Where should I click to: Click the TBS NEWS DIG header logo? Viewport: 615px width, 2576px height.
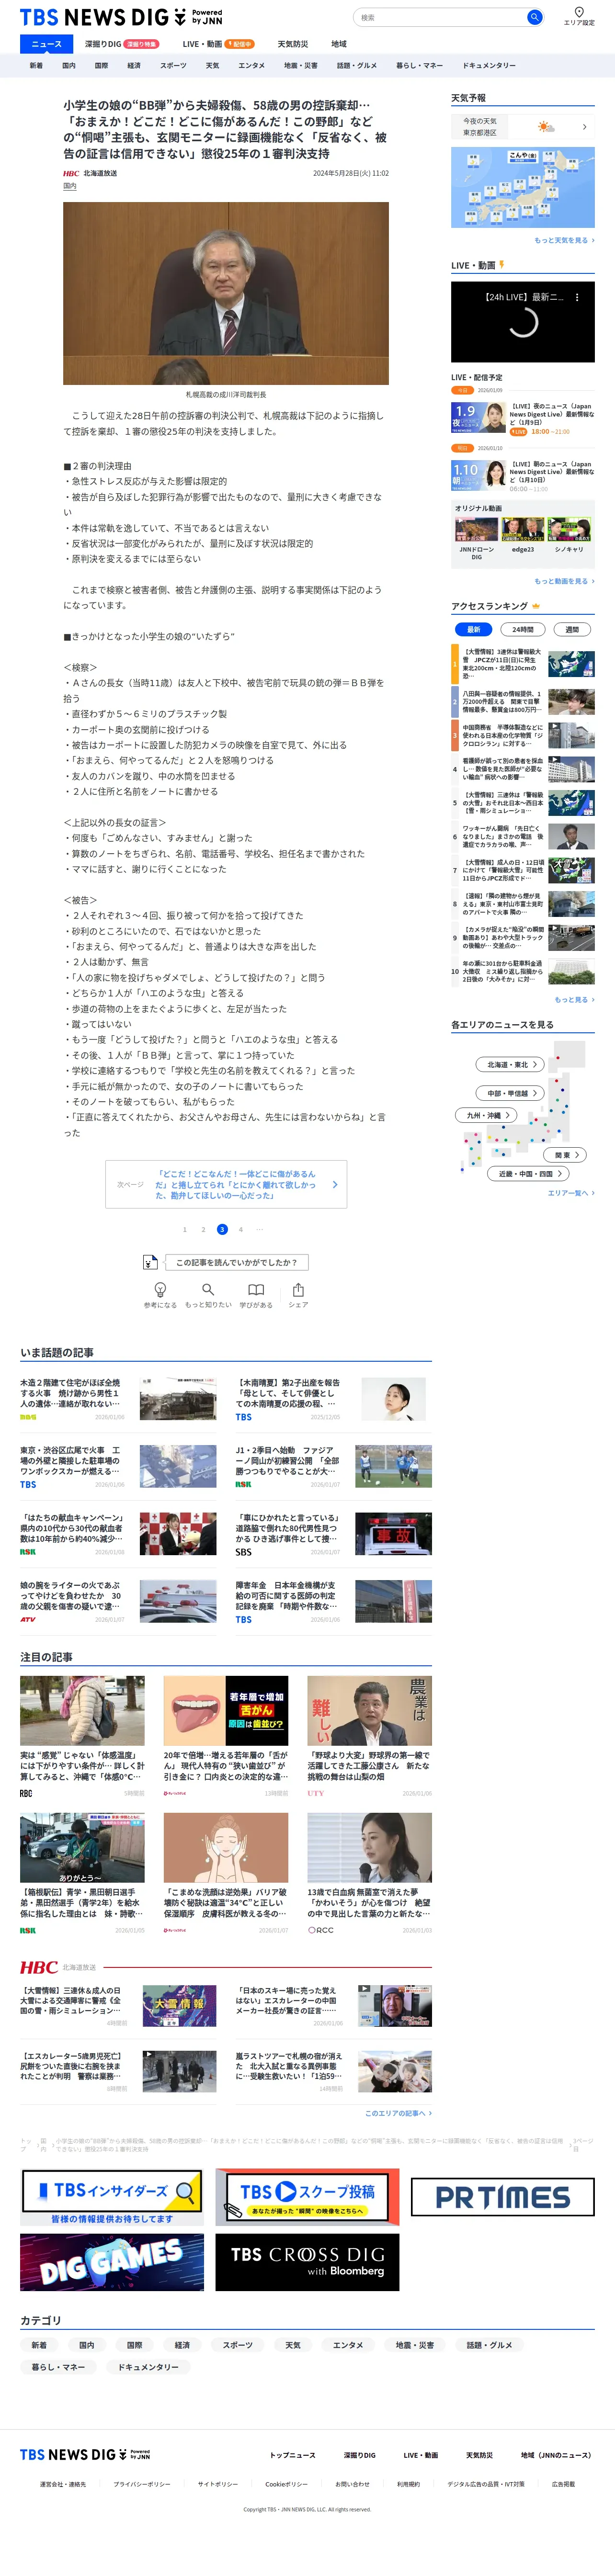(121, 17)
